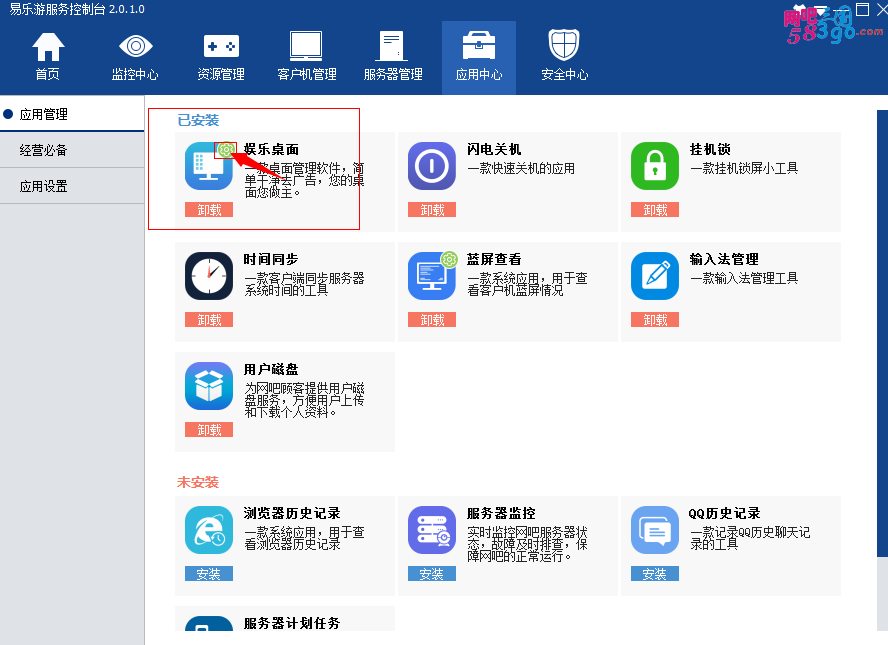Click the 用户磁盘 box icon
The width and height of the screenshot is (888, 645).
pos(208,386)
